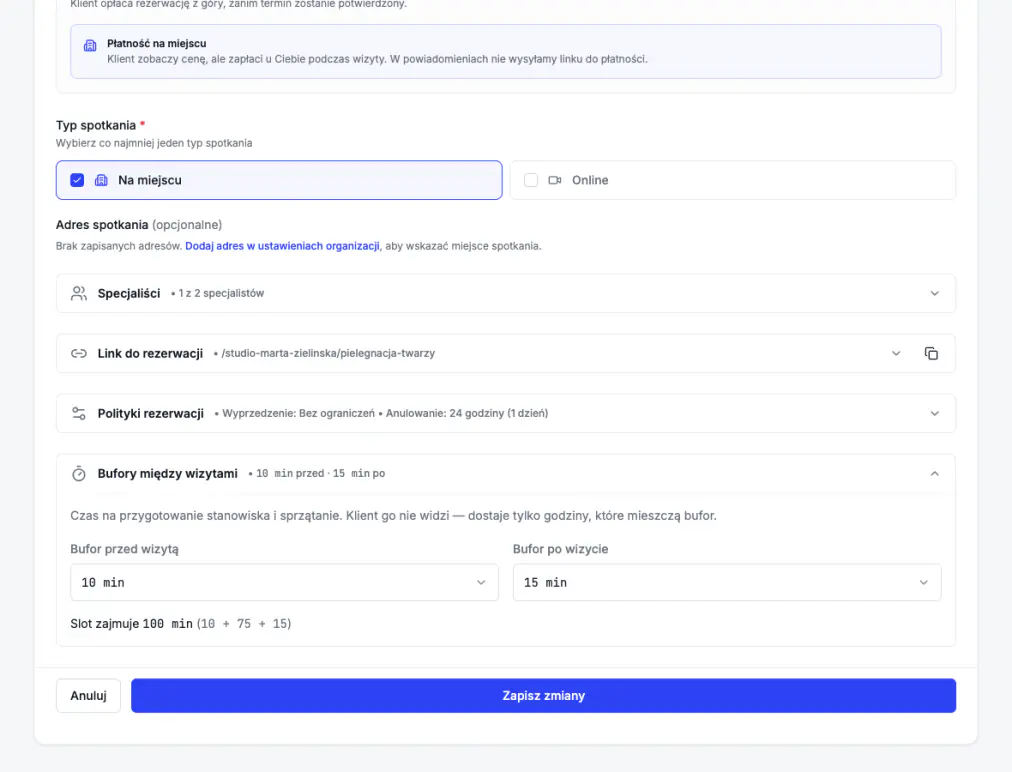Click the Bufor przed wizytą label

click(x=125, y=549)
